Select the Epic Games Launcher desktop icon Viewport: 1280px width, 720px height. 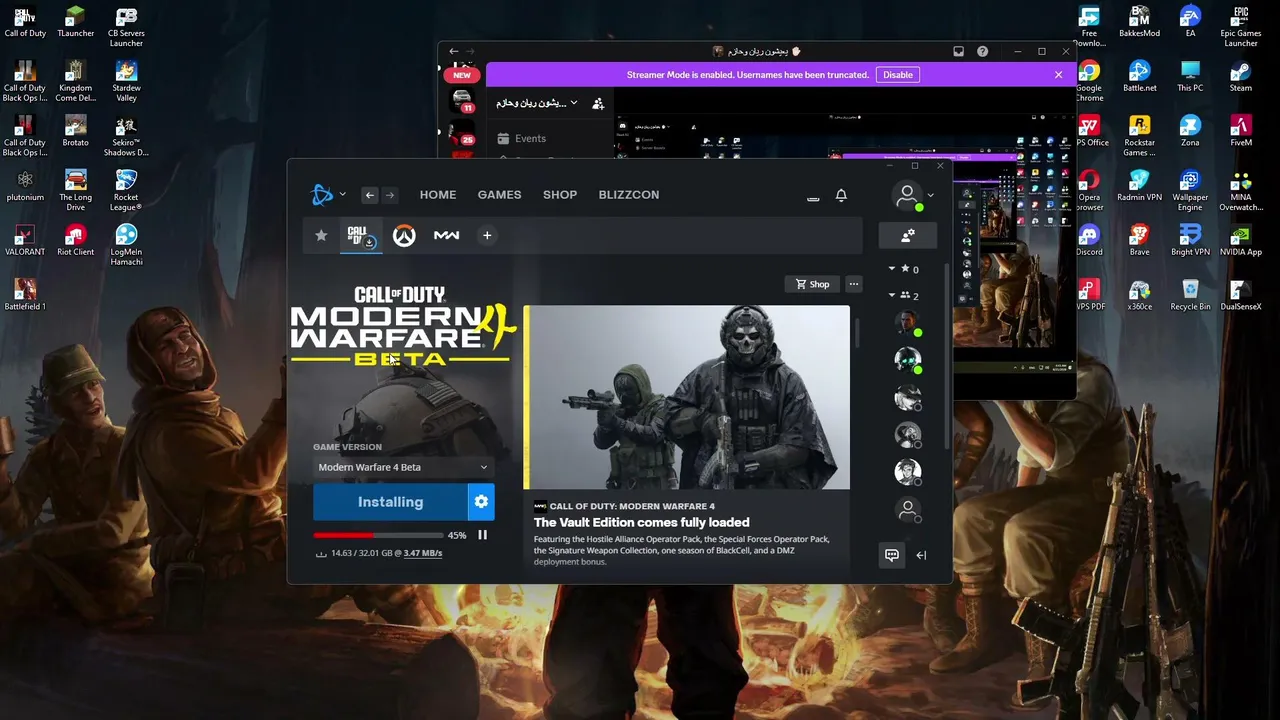(x=1241, y=27)
